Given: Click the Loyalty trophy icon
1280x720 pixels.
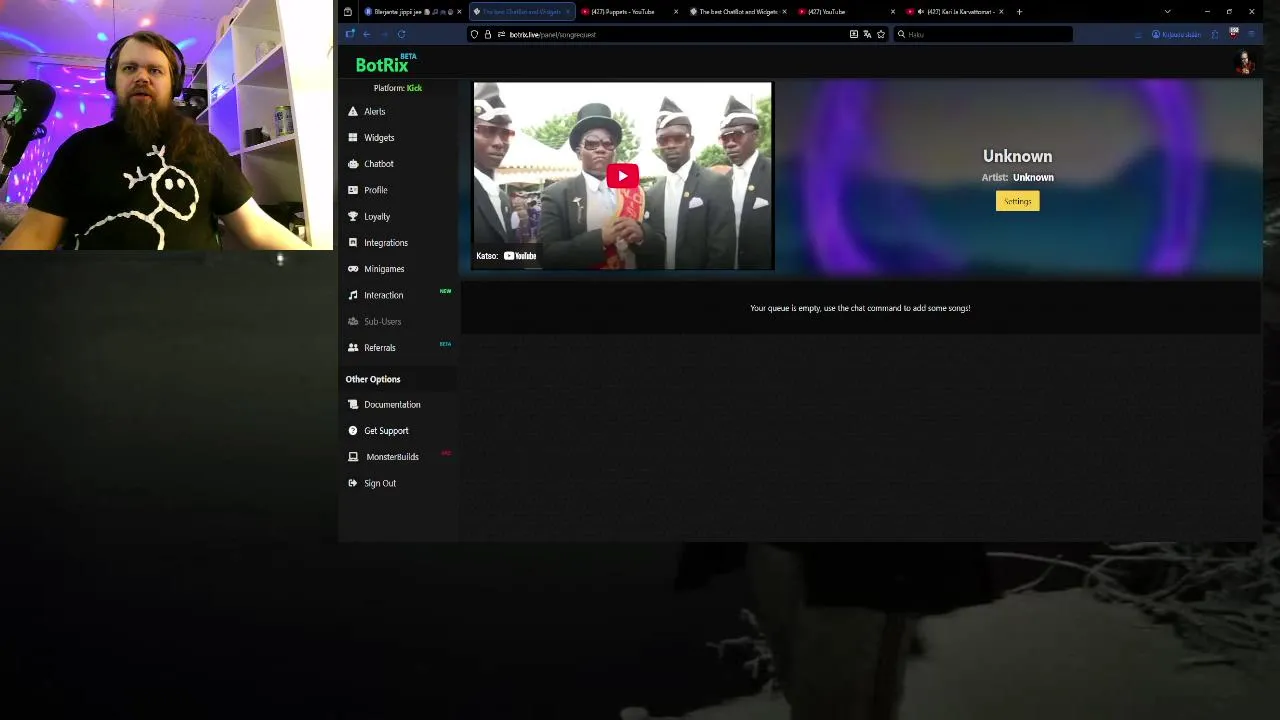Looking at the screenshot, I should click(353, 216).
